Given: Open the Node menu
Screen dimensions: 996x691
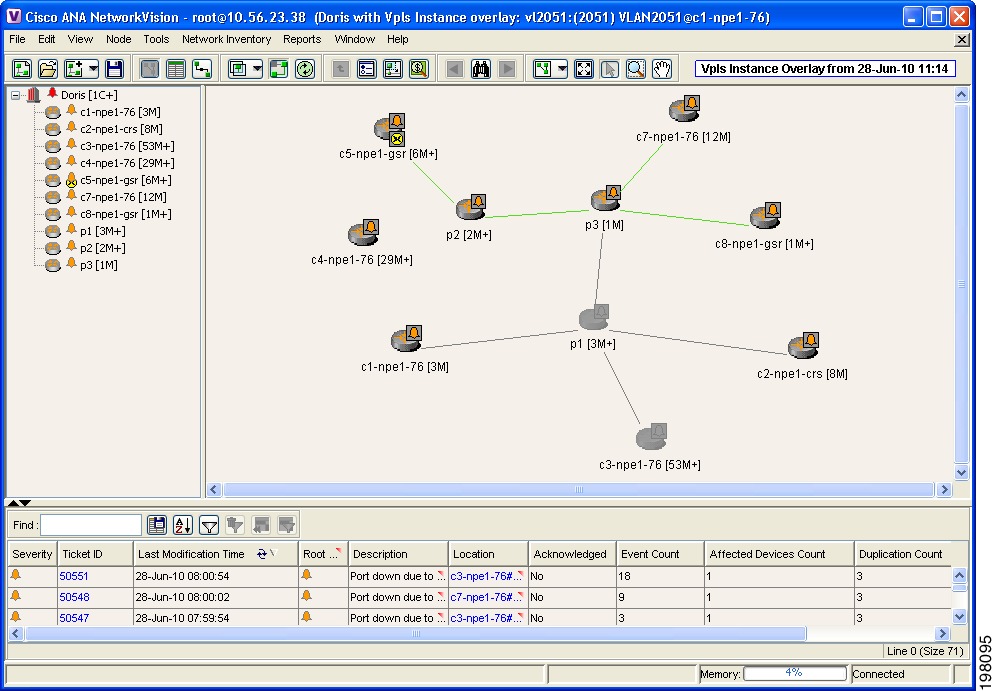Looking at the screenshot, I should point(119,39).
